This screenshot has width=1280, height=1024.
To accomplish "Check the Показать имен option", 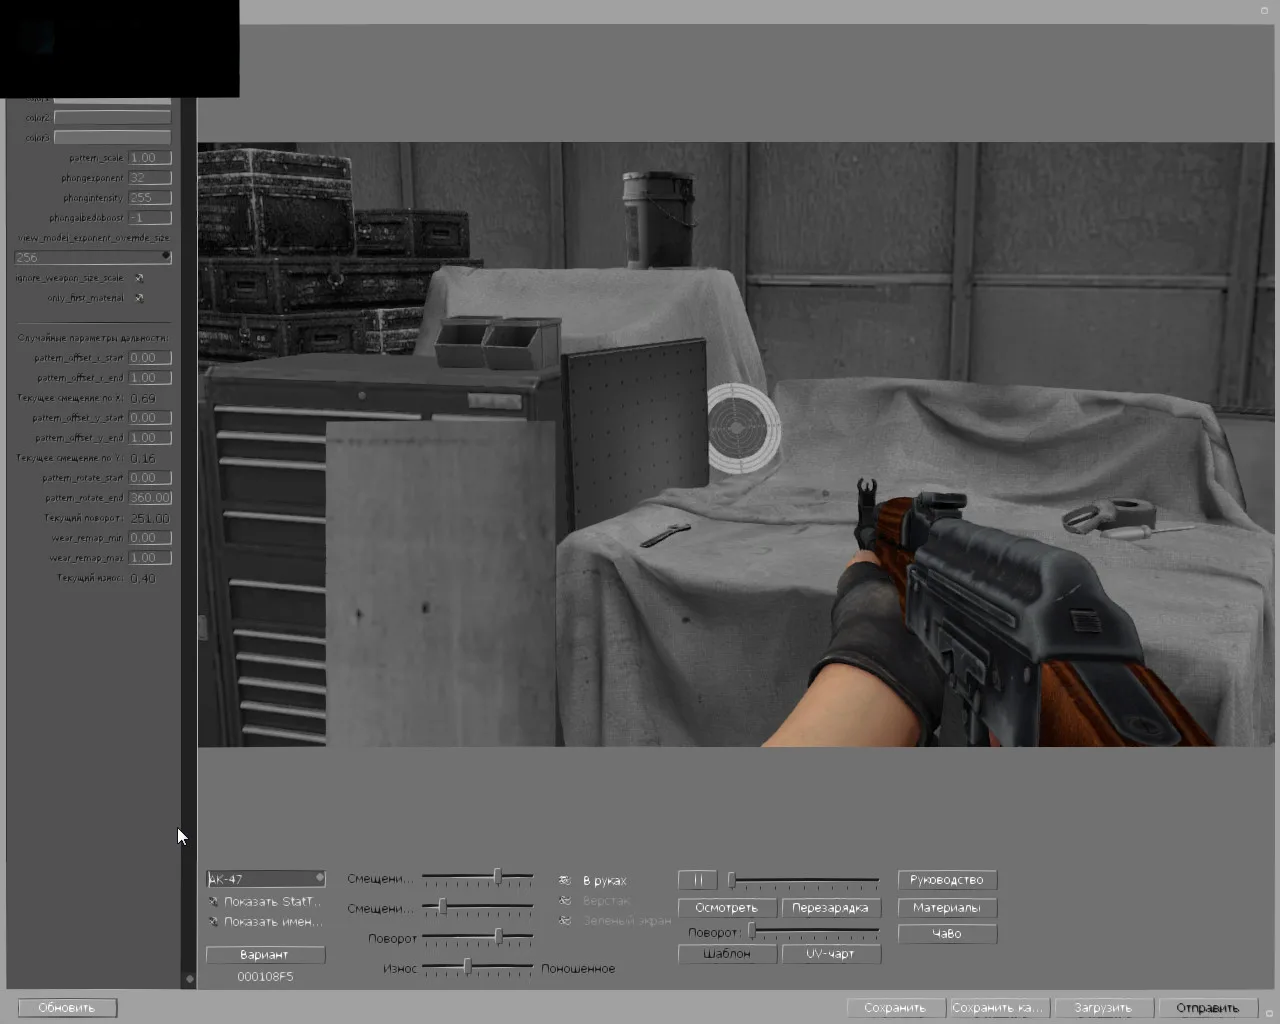I will click(213, 921).
